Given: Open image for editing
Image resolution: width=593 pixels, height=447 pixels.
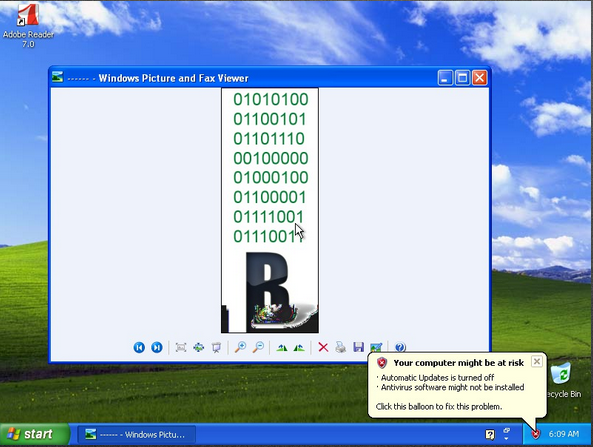Looking at the screenshot, I should (376, 347).
